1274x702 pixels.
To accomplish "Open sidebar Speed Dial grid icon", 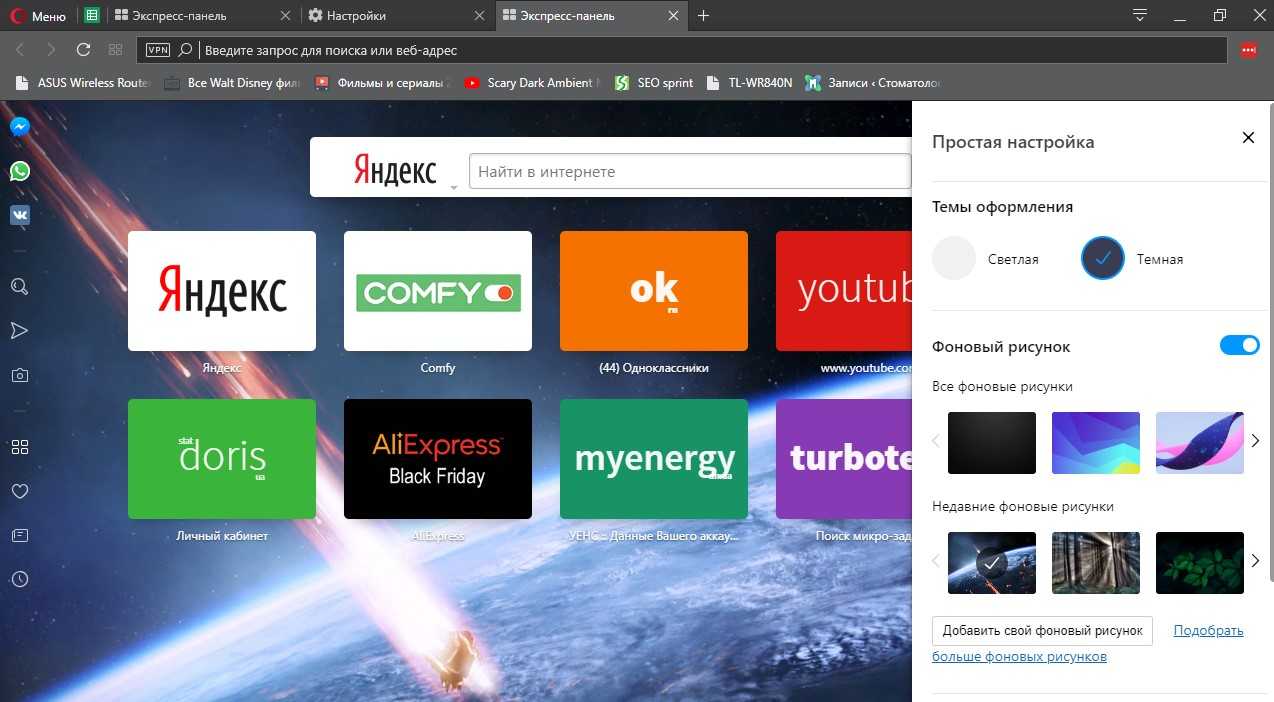I will (x=19, y=447).
